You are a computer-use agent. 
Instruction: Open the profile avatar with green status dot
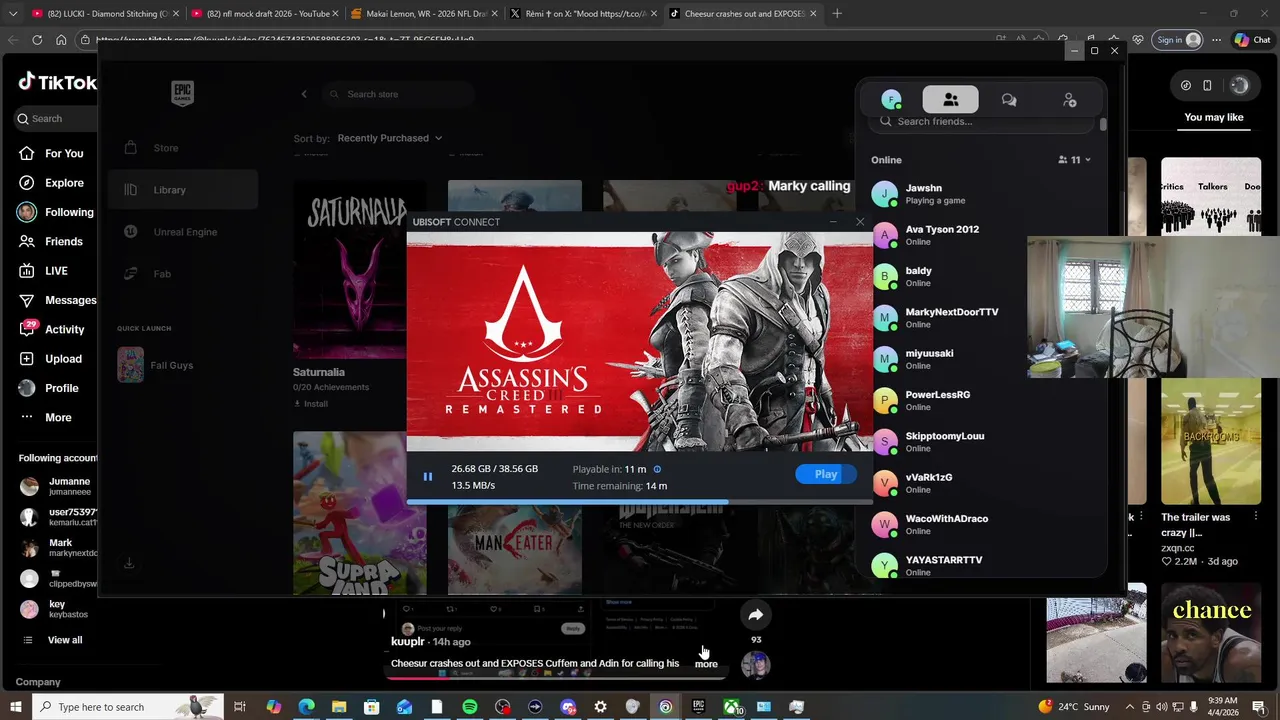[x=891, y=100]
